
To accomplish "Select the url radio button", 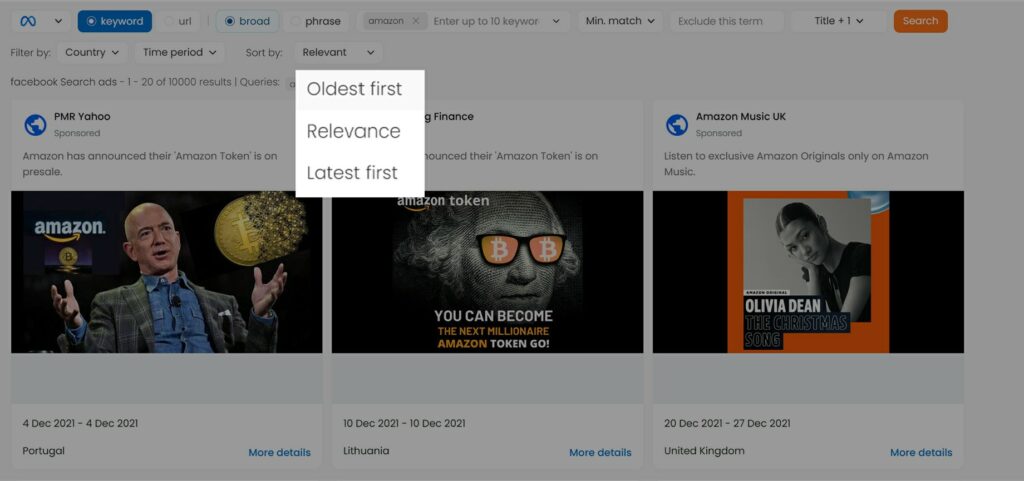I will pos(178,21).
